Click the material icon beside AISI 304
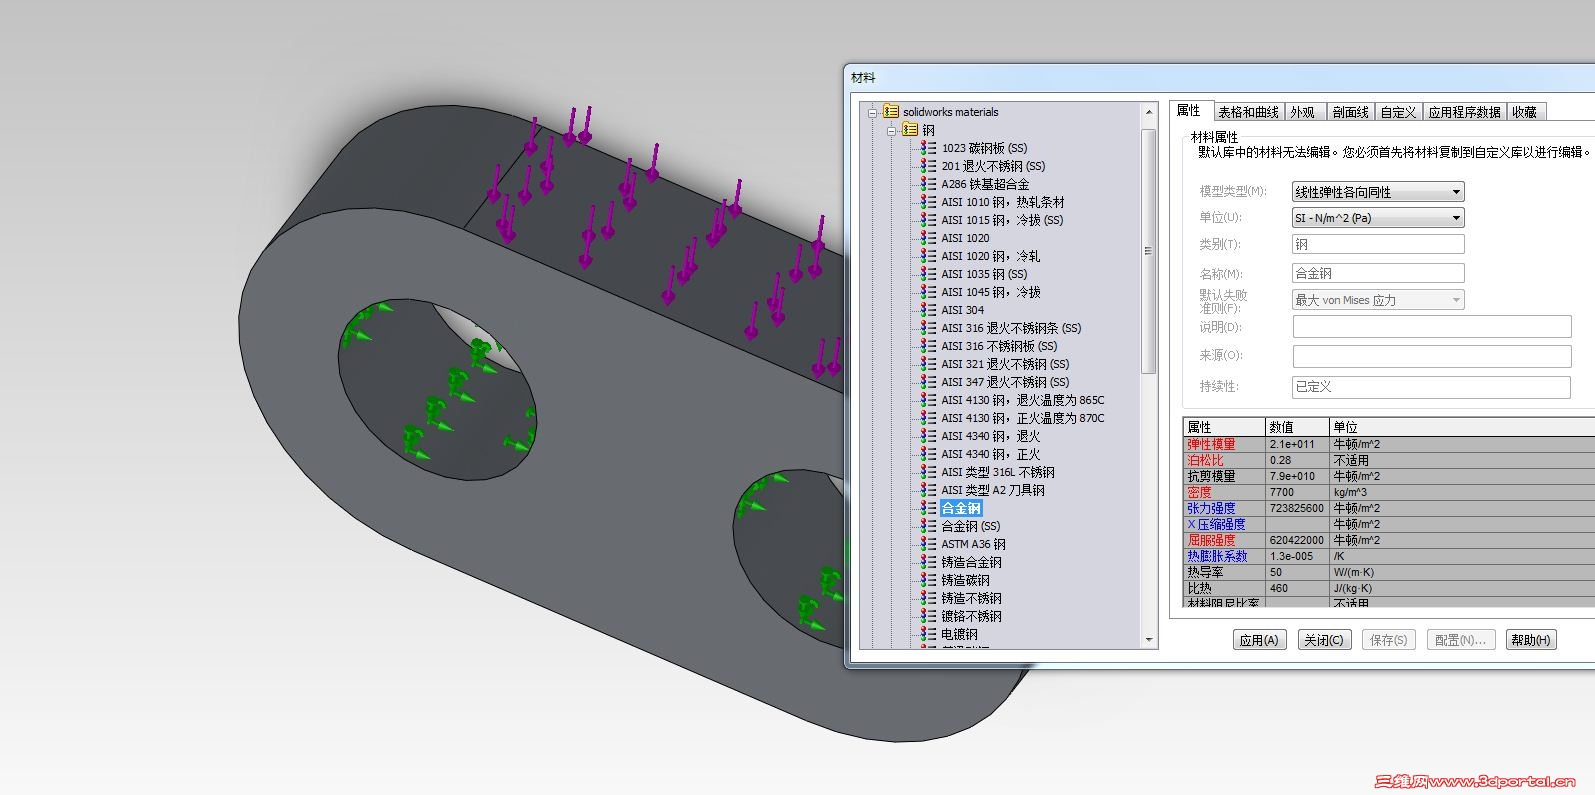Image resolution: width=1595 pixels, height=795 pixels. pos(929,310)
